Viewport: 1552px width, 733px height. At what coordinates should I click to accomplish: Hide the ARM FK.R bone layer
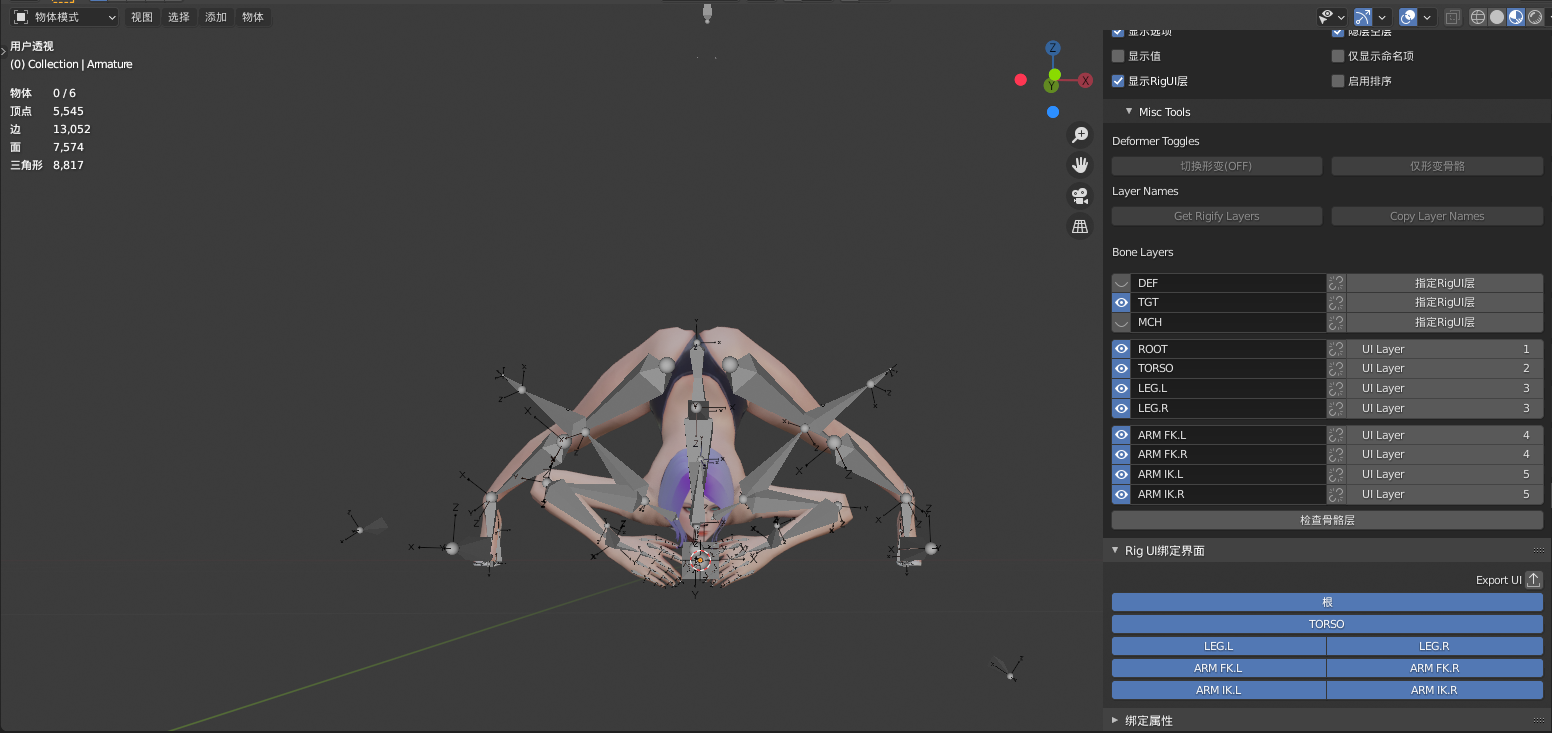click(1121, 454)
